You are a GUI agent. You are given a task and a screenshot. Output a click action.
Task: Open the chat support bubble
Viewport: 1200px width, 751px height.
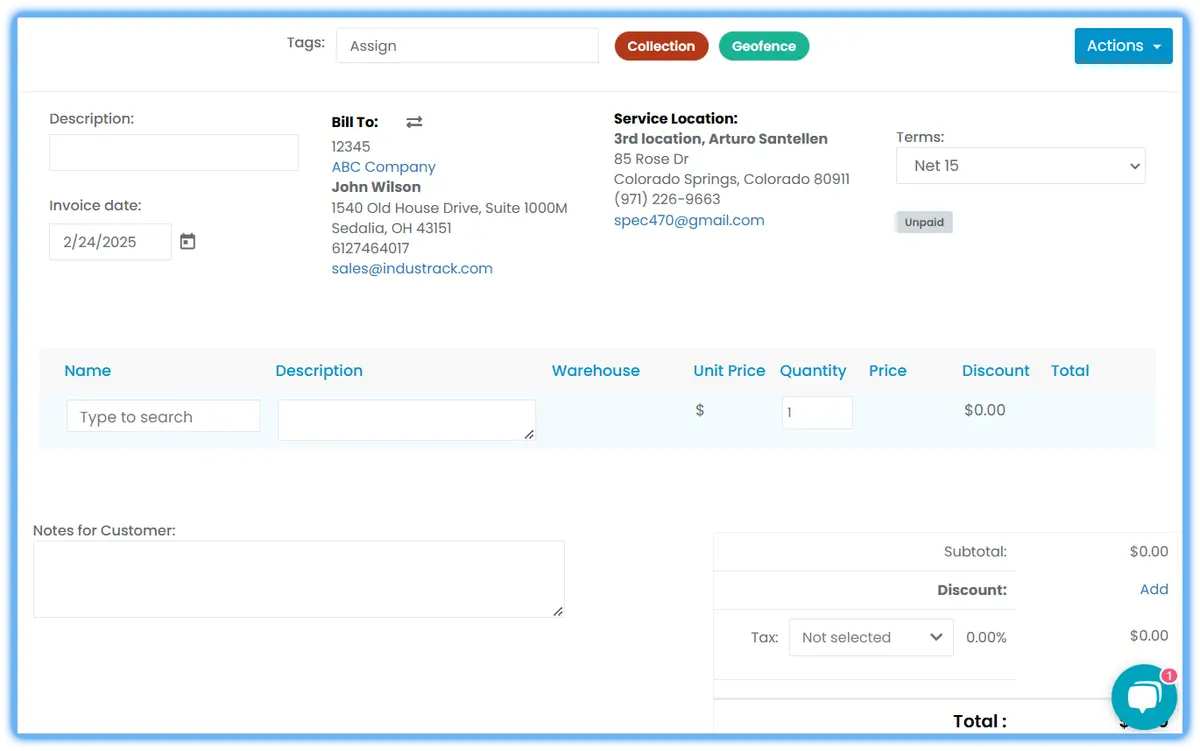pyautogui.click(x=1144, y=697)
